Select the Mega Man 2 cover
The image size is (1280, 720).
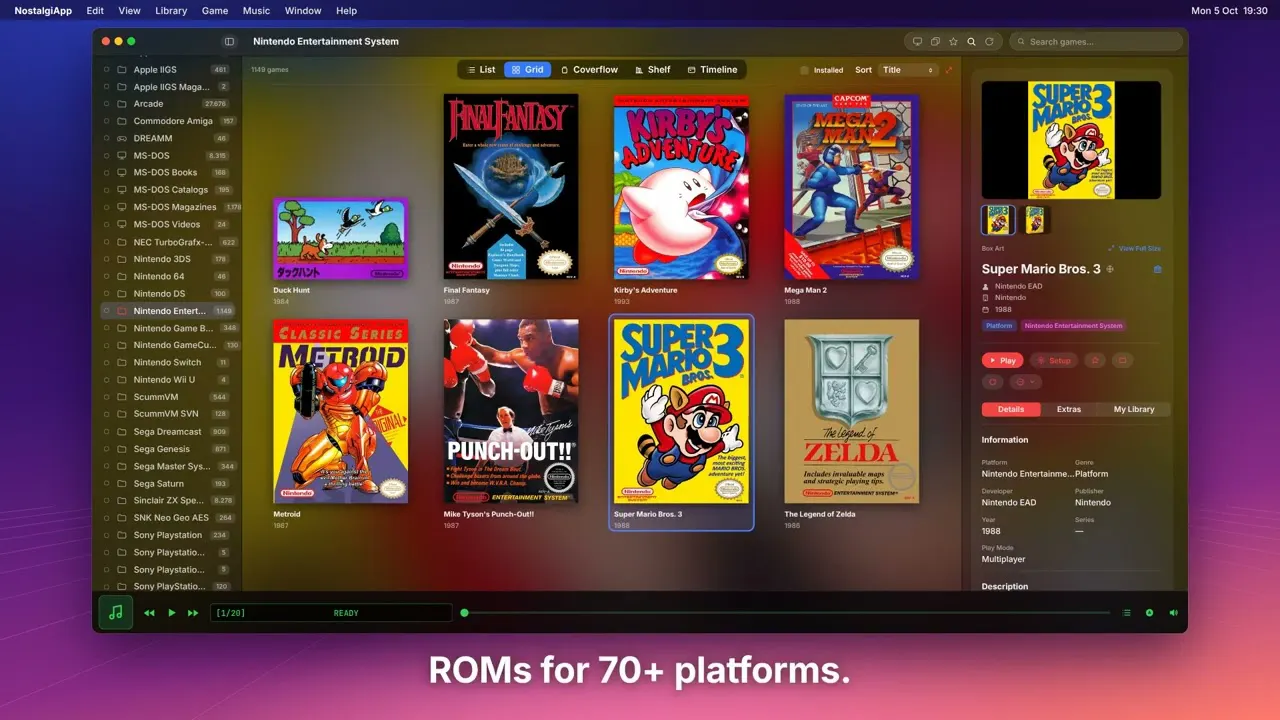pos(851,187)
